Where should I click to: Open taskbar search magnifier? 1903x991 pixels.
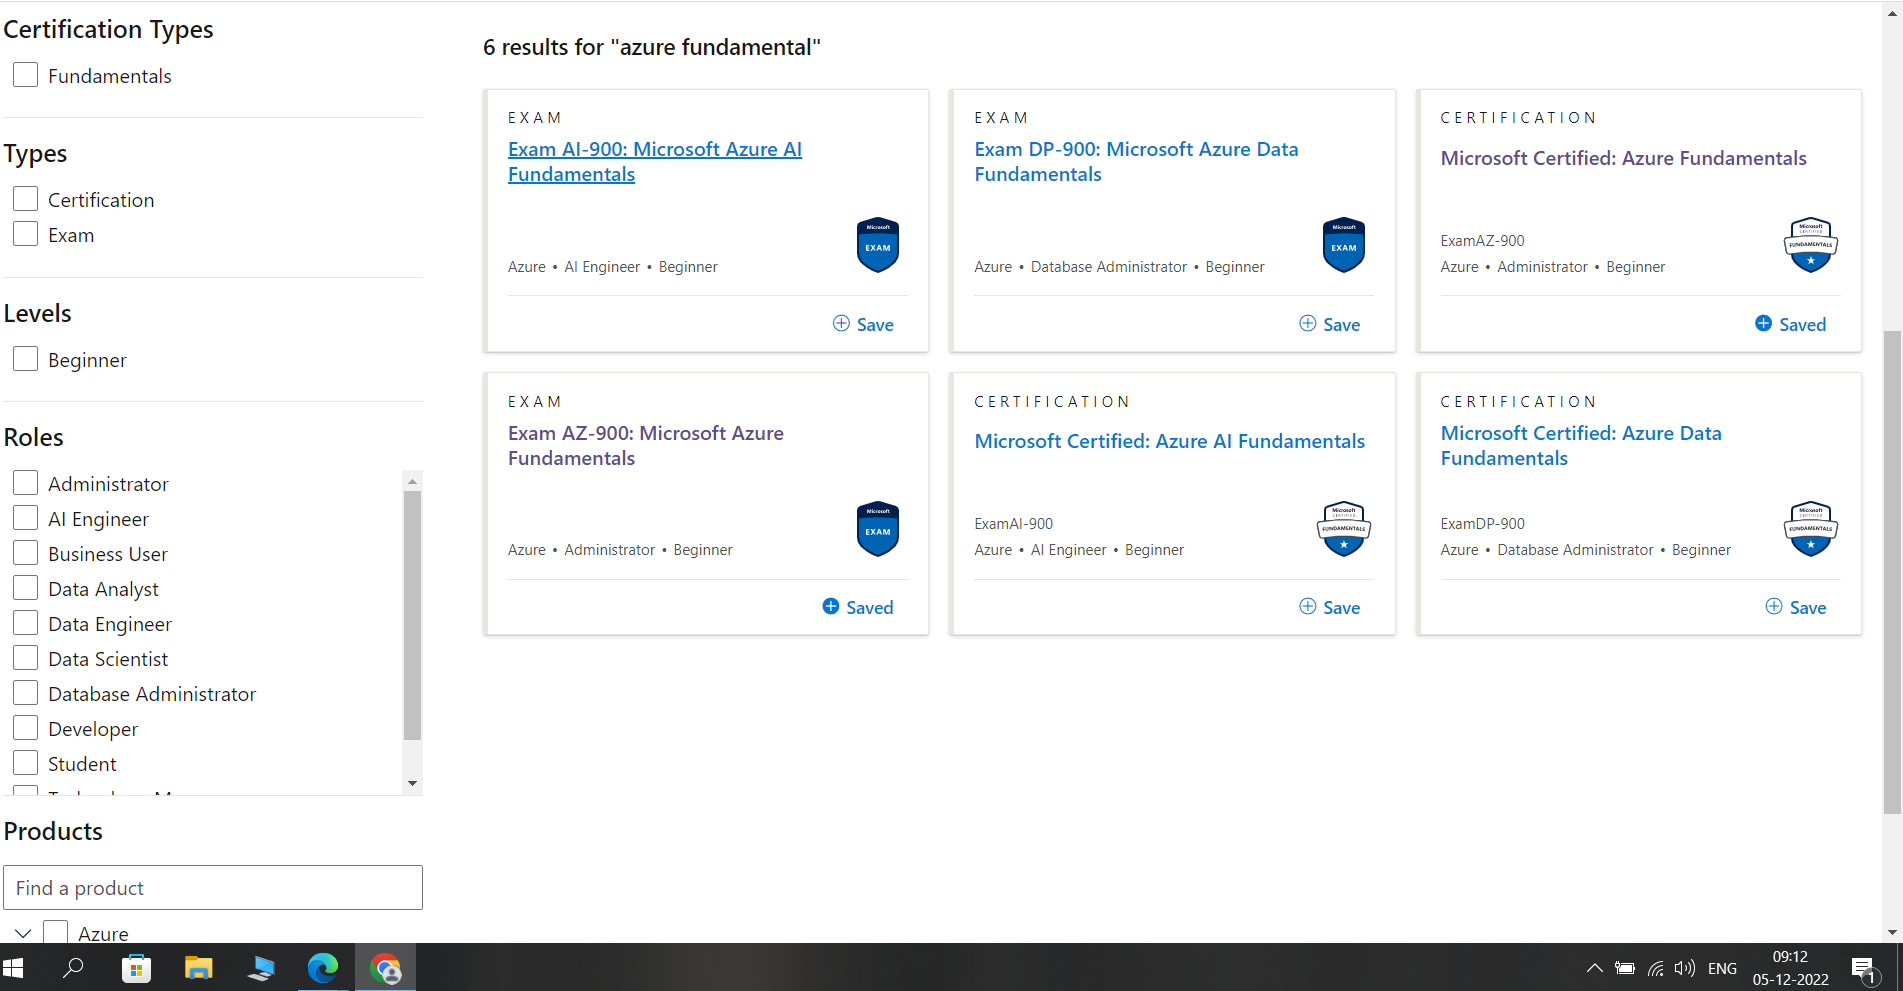pyautogui.click(x=73, y=968)
